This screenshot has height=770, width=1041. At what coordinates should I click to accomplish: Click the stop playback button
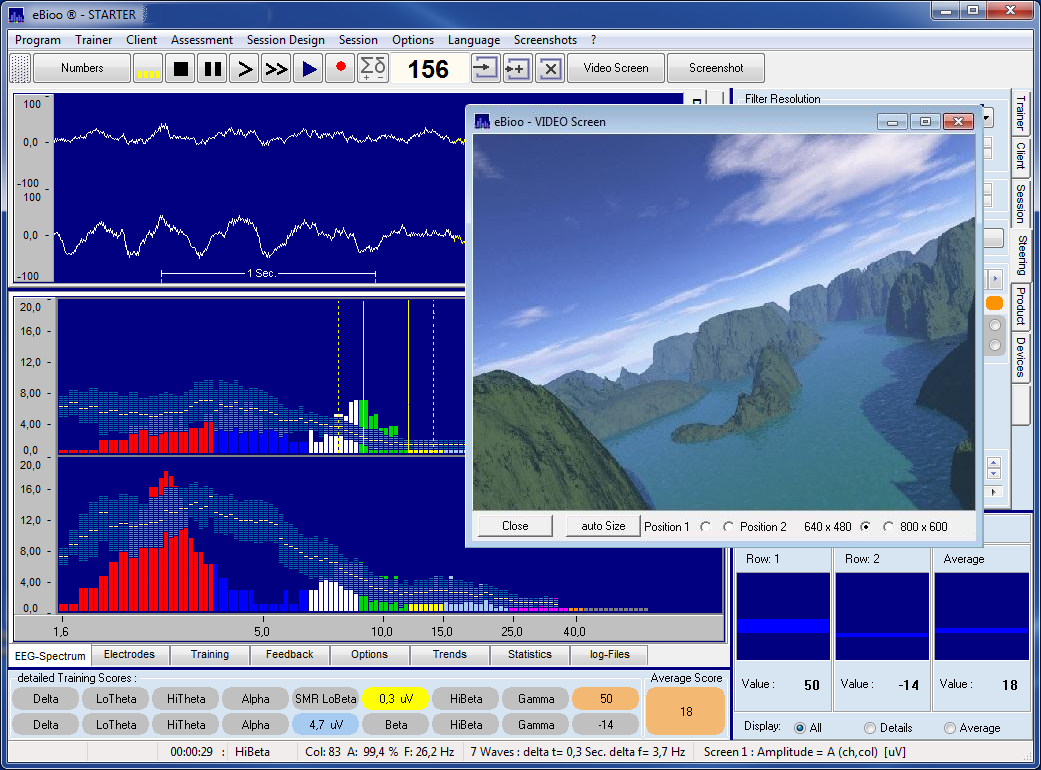(180, 69)
